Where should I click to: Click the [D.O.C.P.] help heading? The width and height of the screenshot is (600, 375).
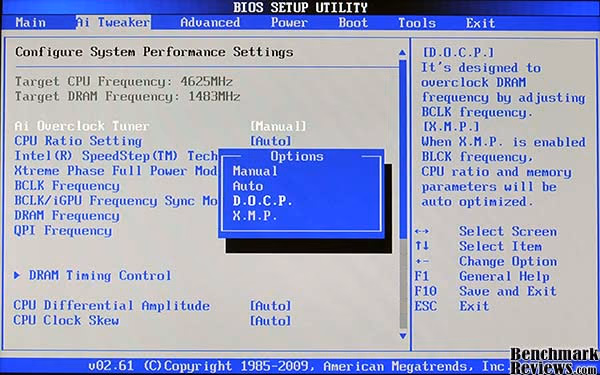click(458, 53)
